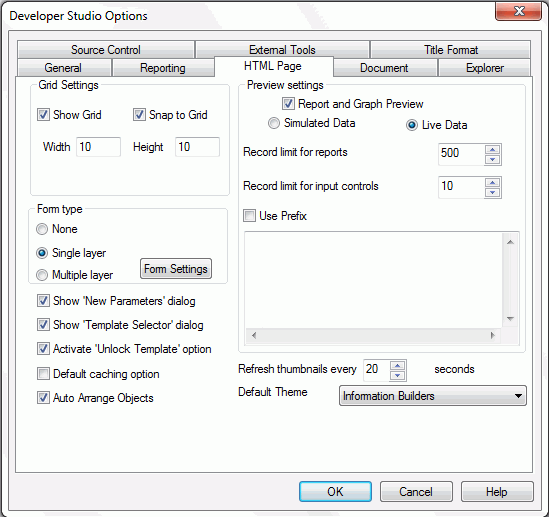549x517 pixels.
Task: Increase record limit for input controls
Action: [493, 182]
